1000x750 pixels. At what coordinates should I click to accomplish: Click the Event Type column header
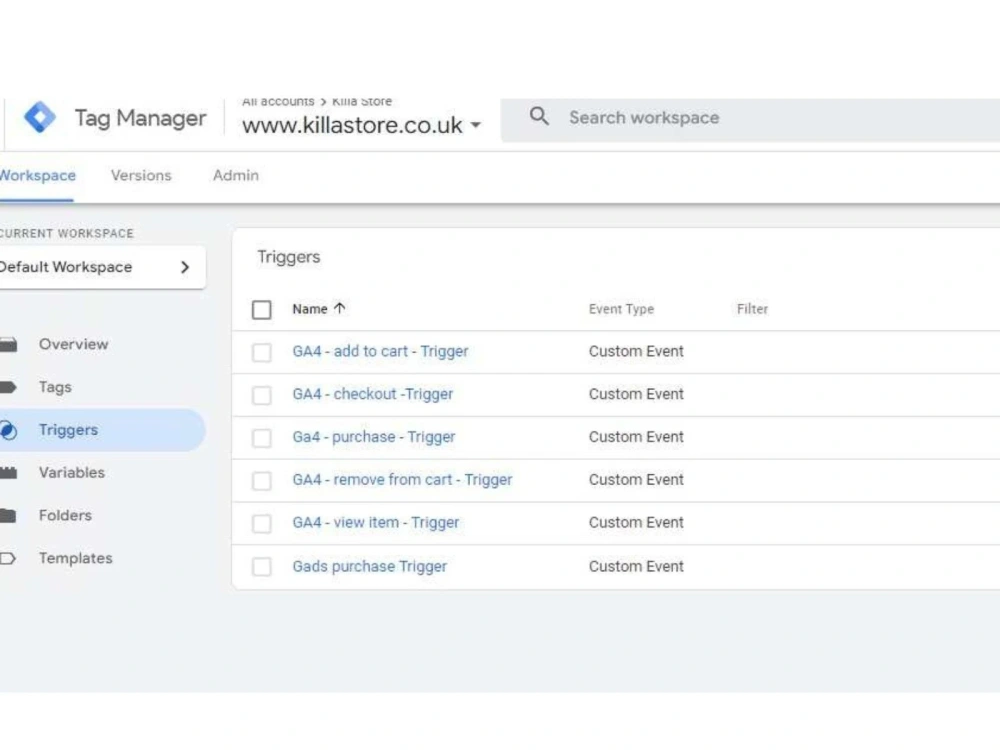click(621, 309)
